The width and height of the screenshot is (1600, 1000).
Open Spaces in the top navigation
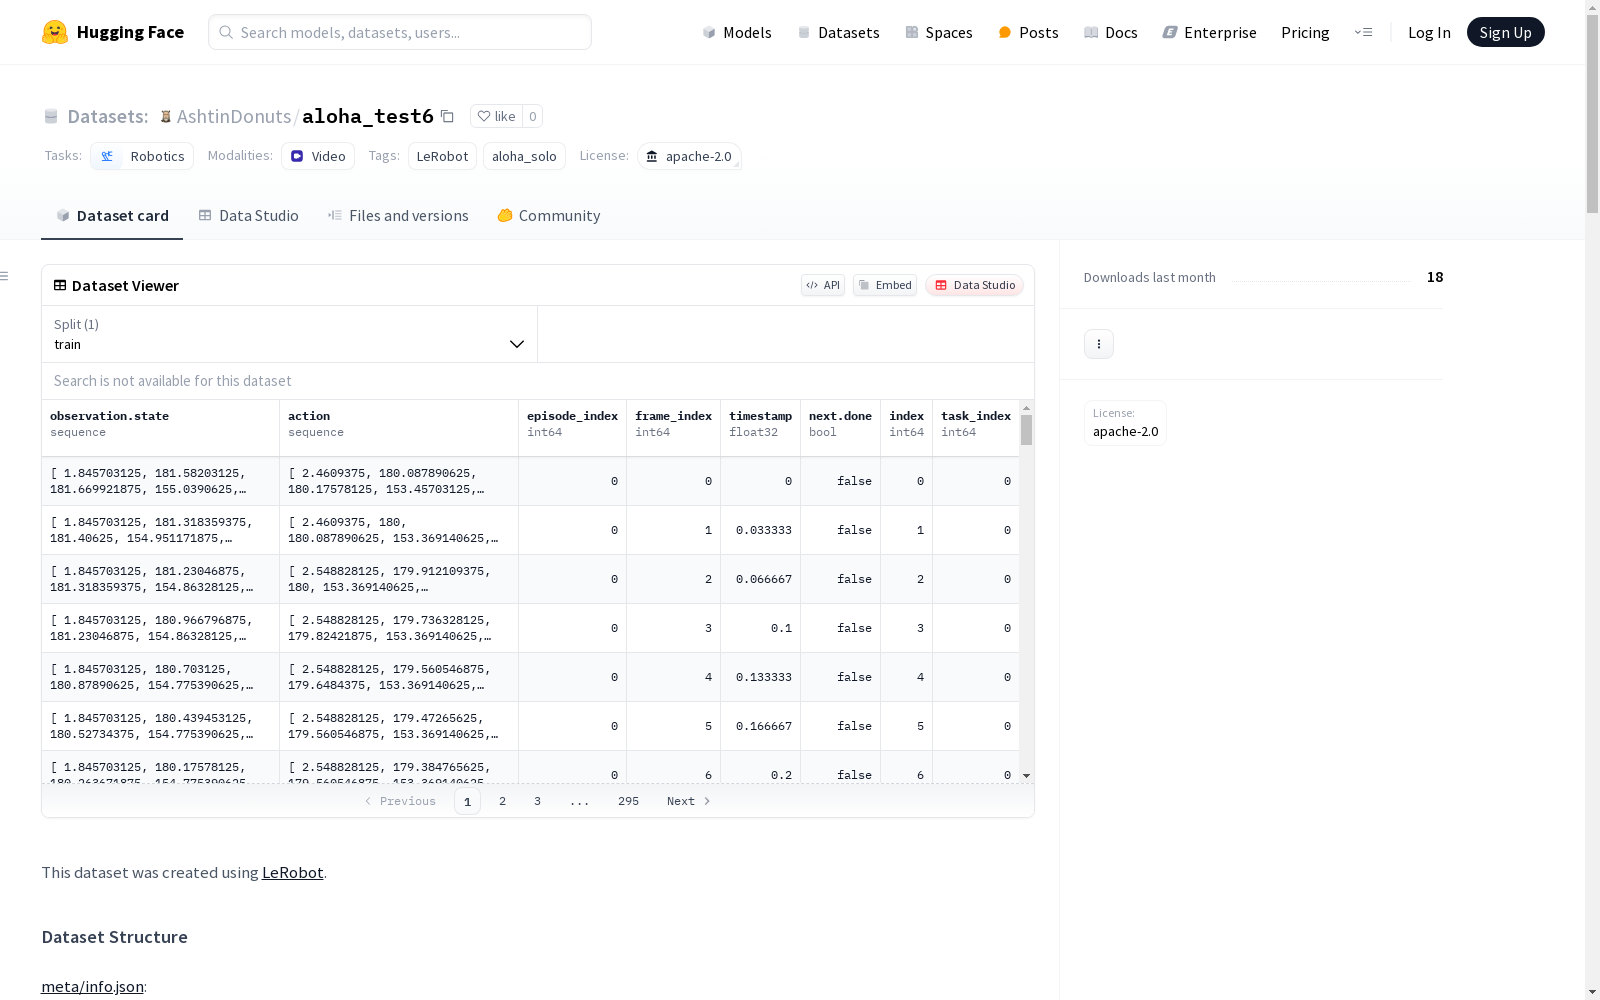tap(939, 32)
